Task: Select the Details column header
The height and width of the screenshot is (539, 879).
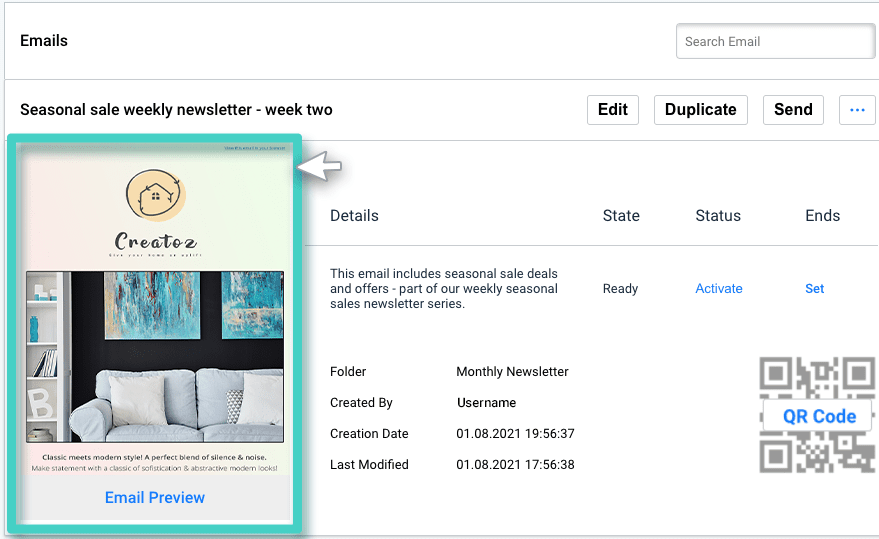Action: point(354,216)
